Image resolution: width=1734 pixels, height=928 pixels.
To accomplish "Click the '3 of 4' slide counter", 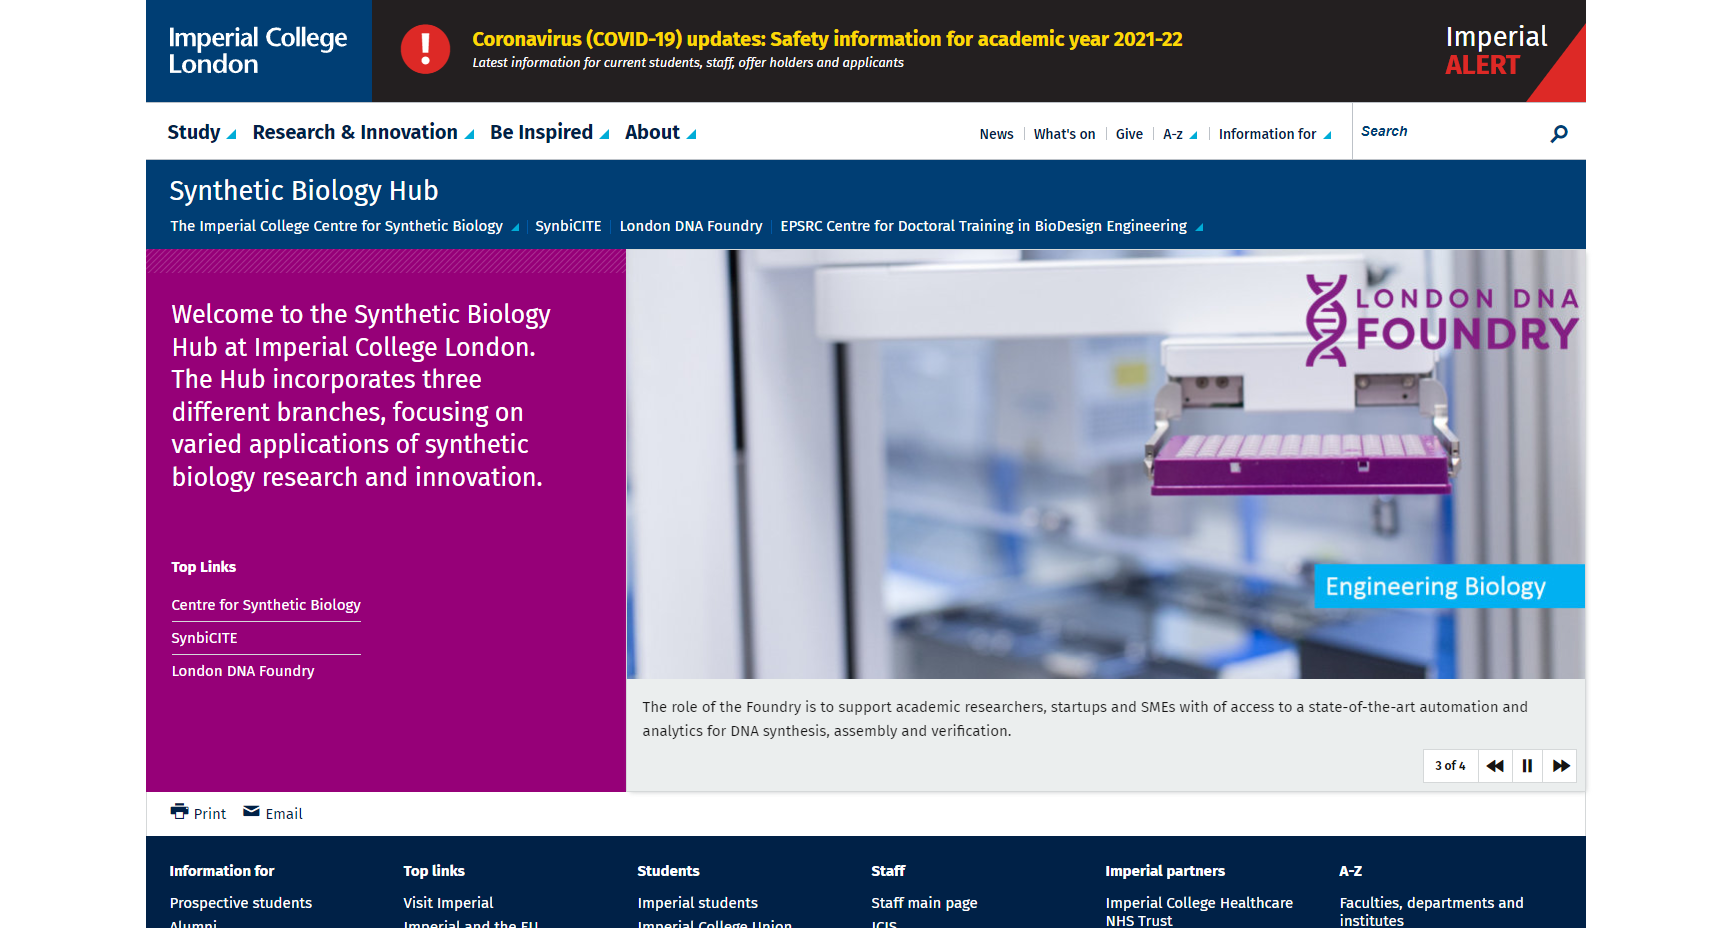I will (x=1450, y=766).
